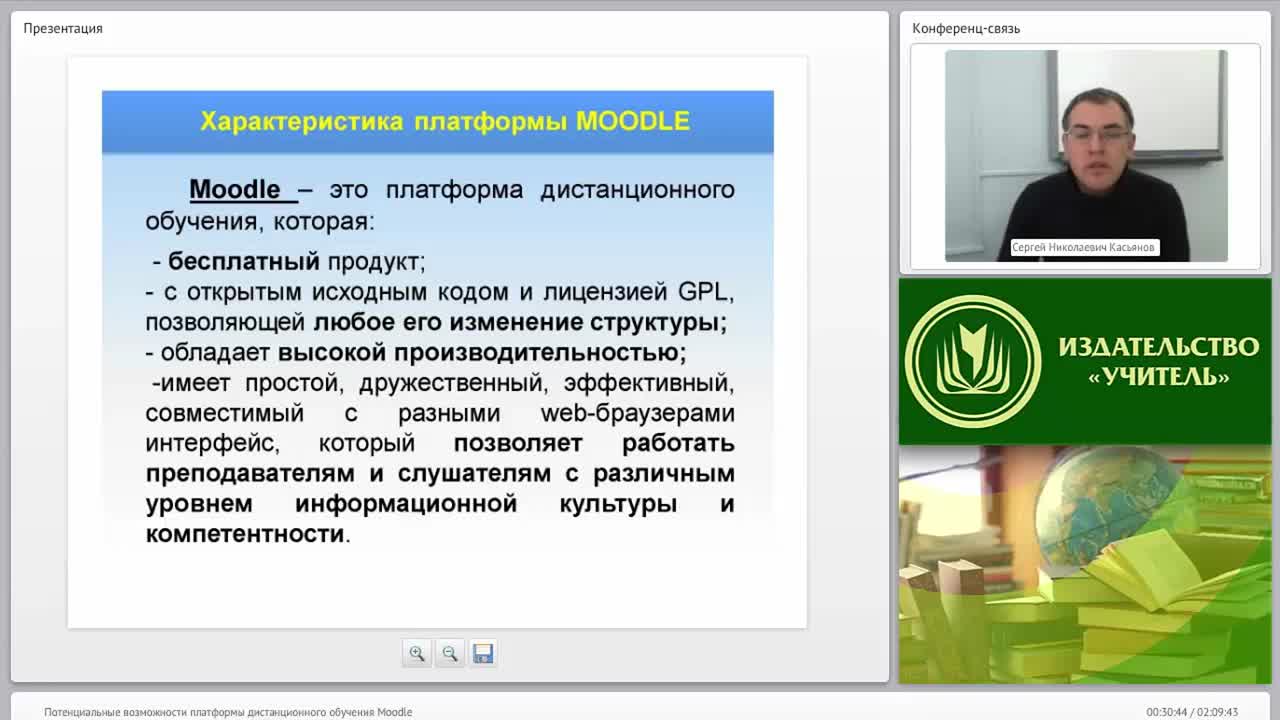Viewport: 1280px width, 720px height.
Task: Click the text web-браузерами on the slide
Action: pos(637,413)
